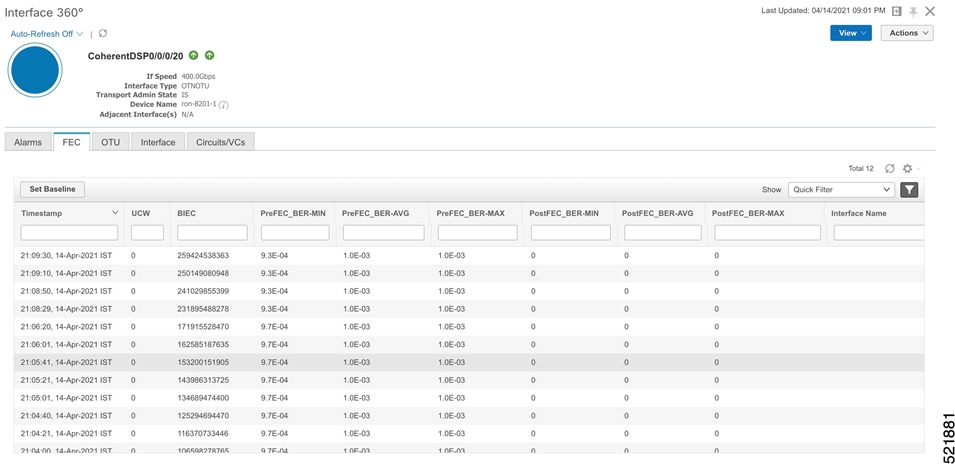Click the 400.0Gbps speed value

click(x=198, y=77)
